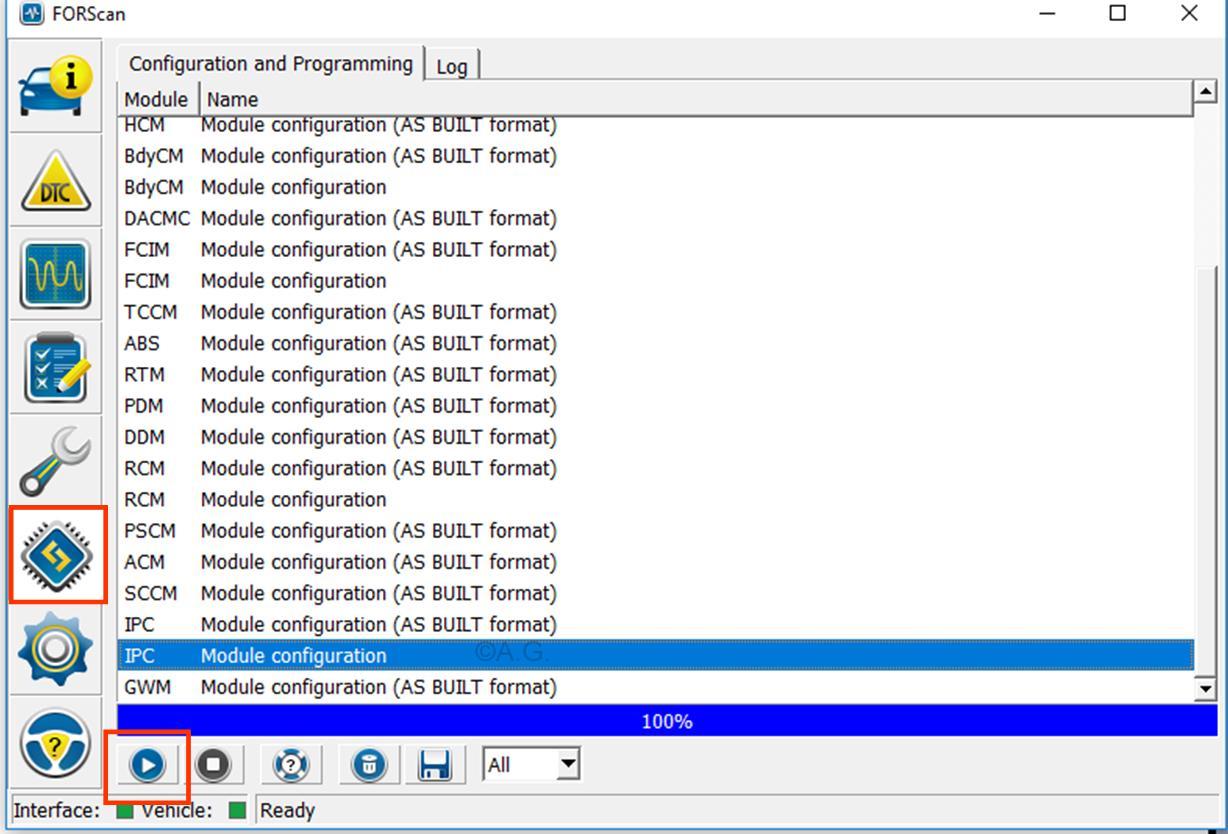Click the trash clear toolbar button
The height and width of the screenshot is (834, 1228).
coord(369,765)
